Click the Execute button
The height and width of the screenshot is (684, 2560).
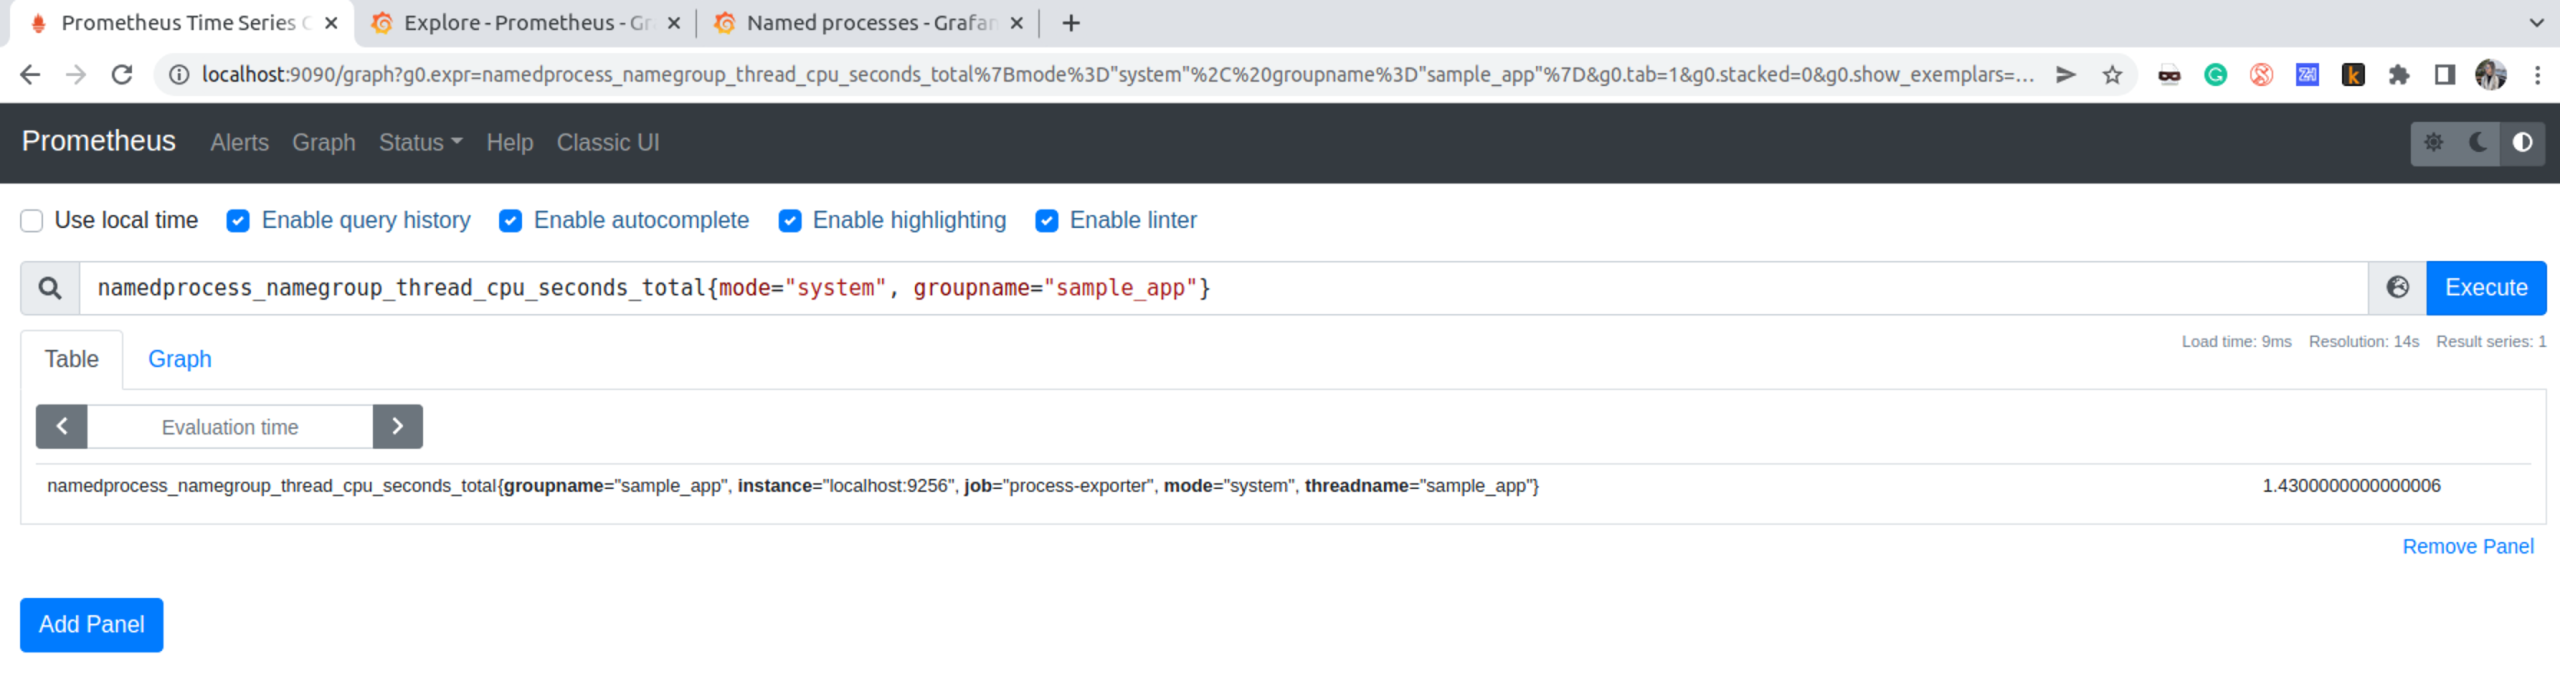[2486, 288]
